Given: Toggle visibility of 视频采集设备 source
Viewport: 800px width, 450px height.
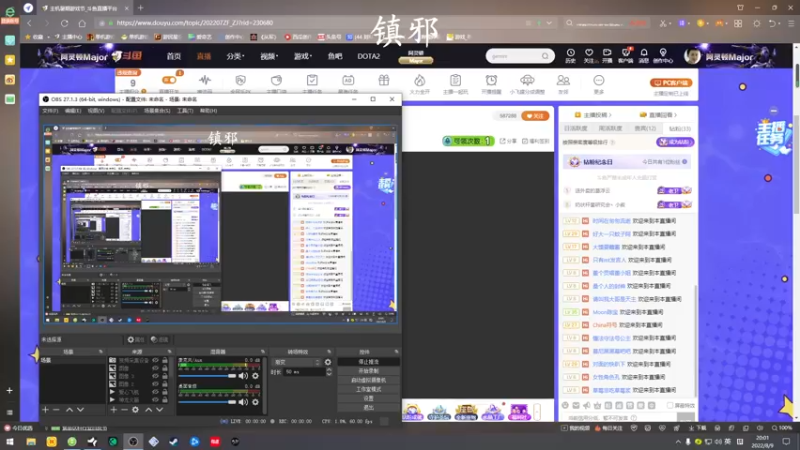Looking at the screenshot, I should [x=155, y=360].
